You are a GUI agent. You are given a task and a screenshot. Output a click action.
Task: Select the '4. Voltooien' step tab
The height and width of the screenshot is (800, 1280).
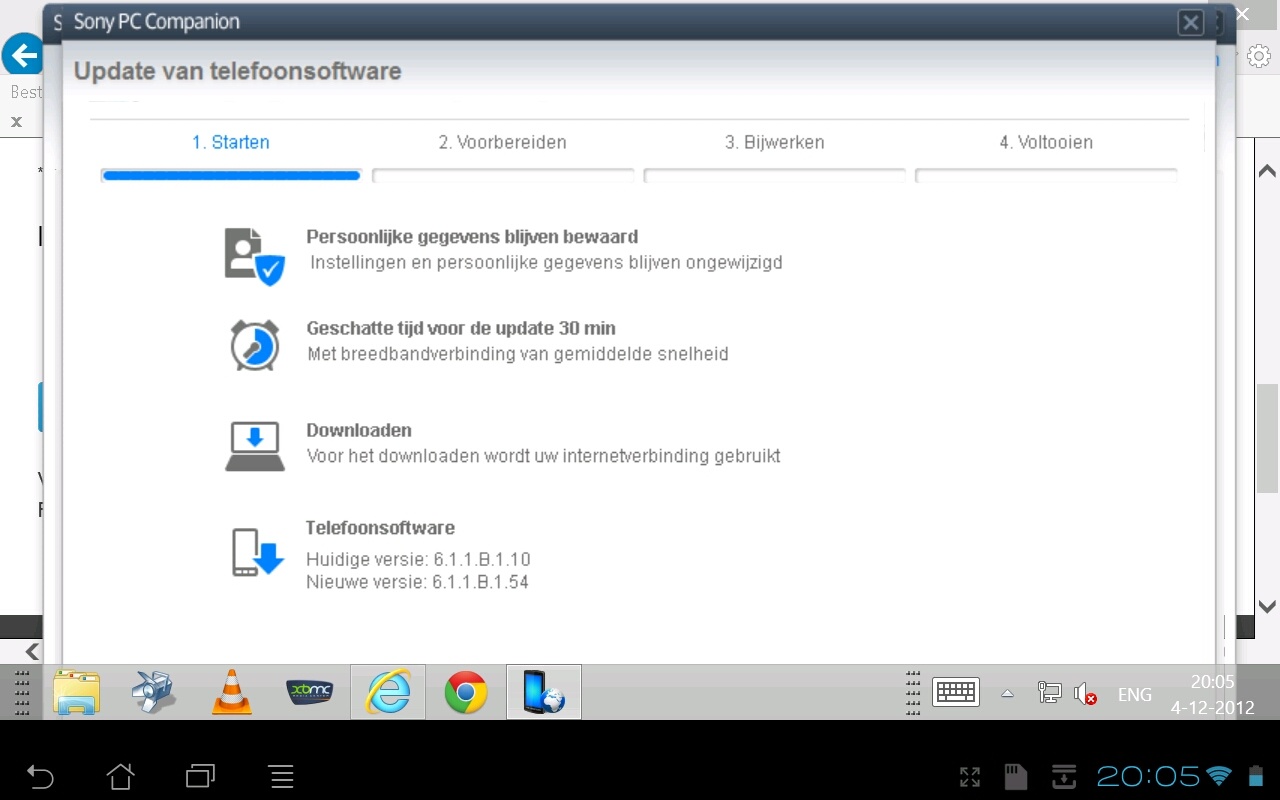click(x=1046, y=142)
